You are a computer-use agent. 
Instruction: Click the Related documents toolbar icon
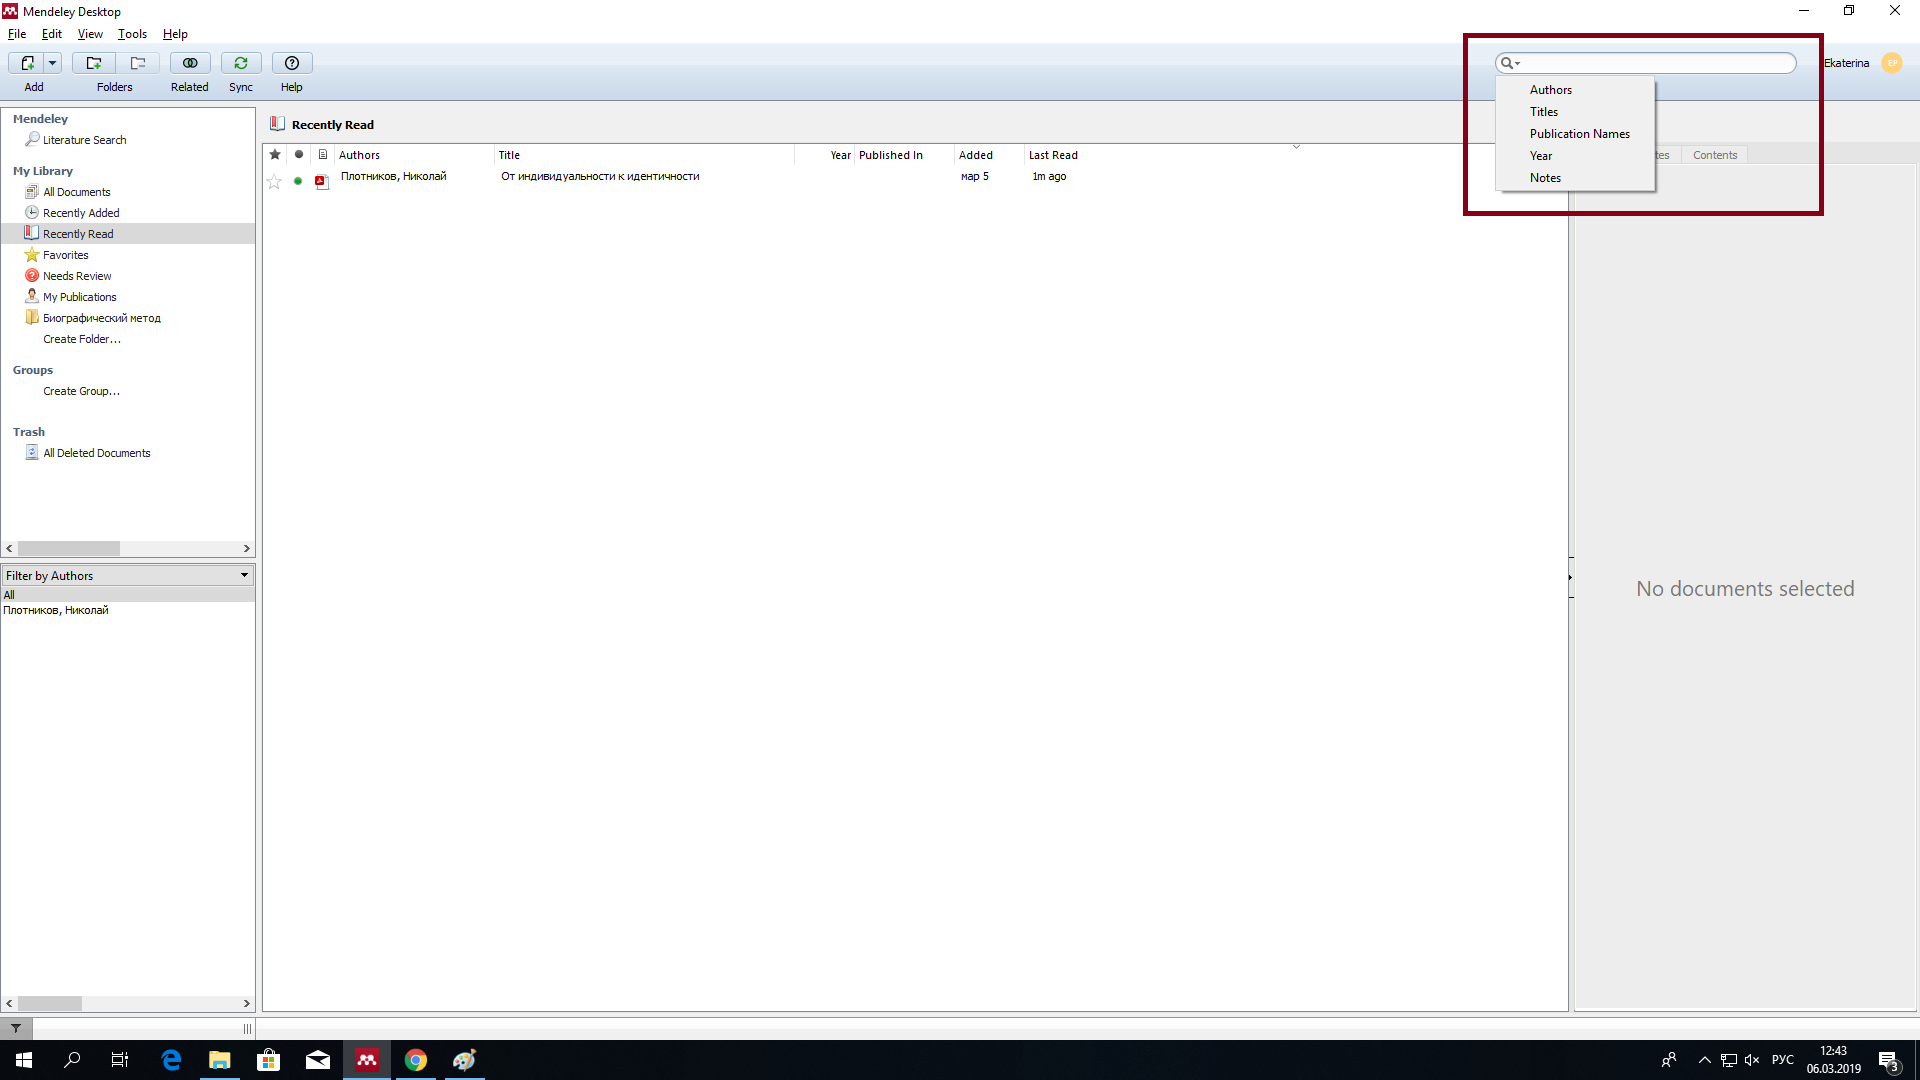[x=190, y=63]
